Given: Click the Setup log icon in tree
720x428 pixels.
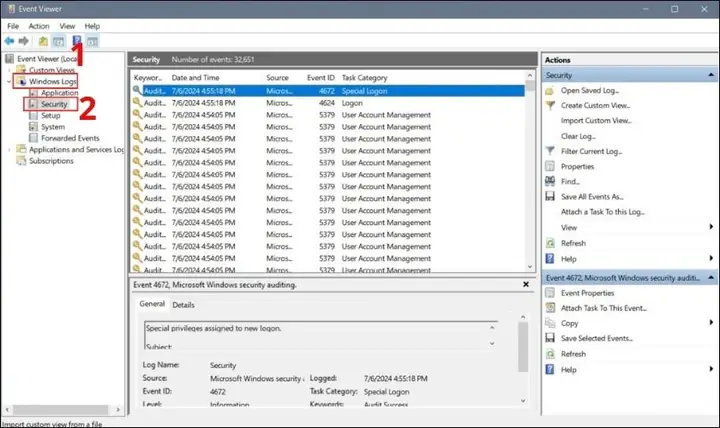Looking at the screenshot, I should click(33, 116).
